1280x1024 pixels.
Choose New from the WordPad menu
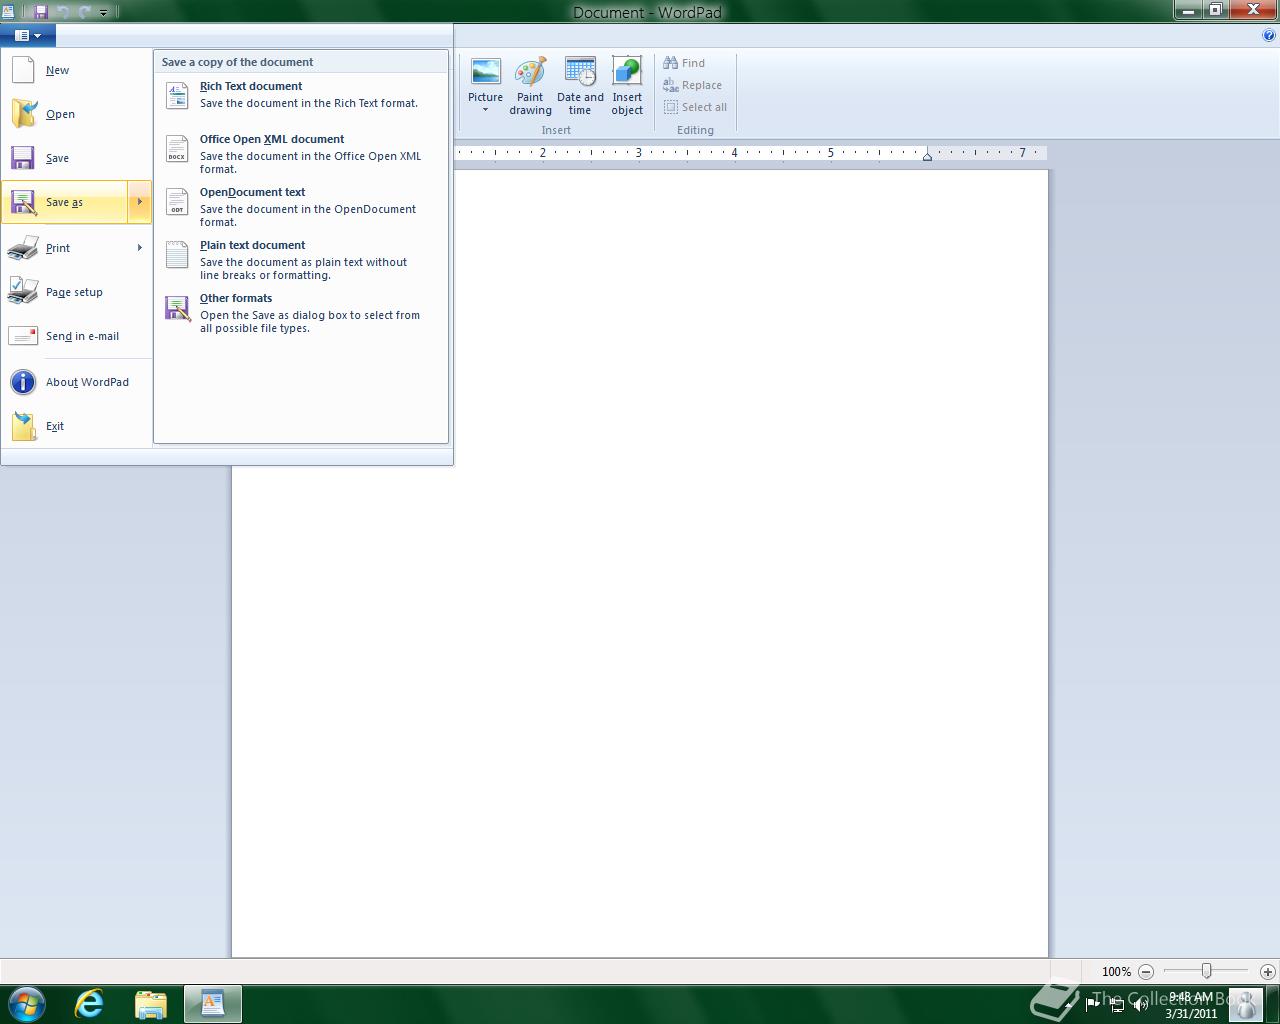pos(76,70)
